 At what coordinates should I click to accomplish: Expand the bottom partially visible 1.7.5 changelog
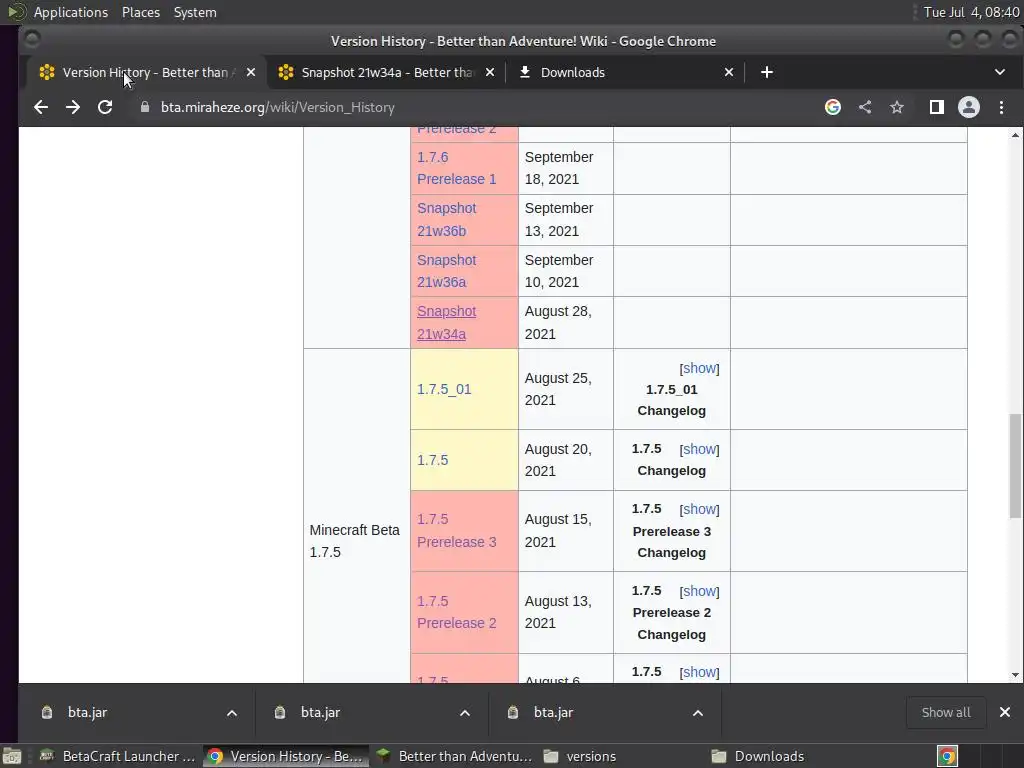tap(699, 672)
